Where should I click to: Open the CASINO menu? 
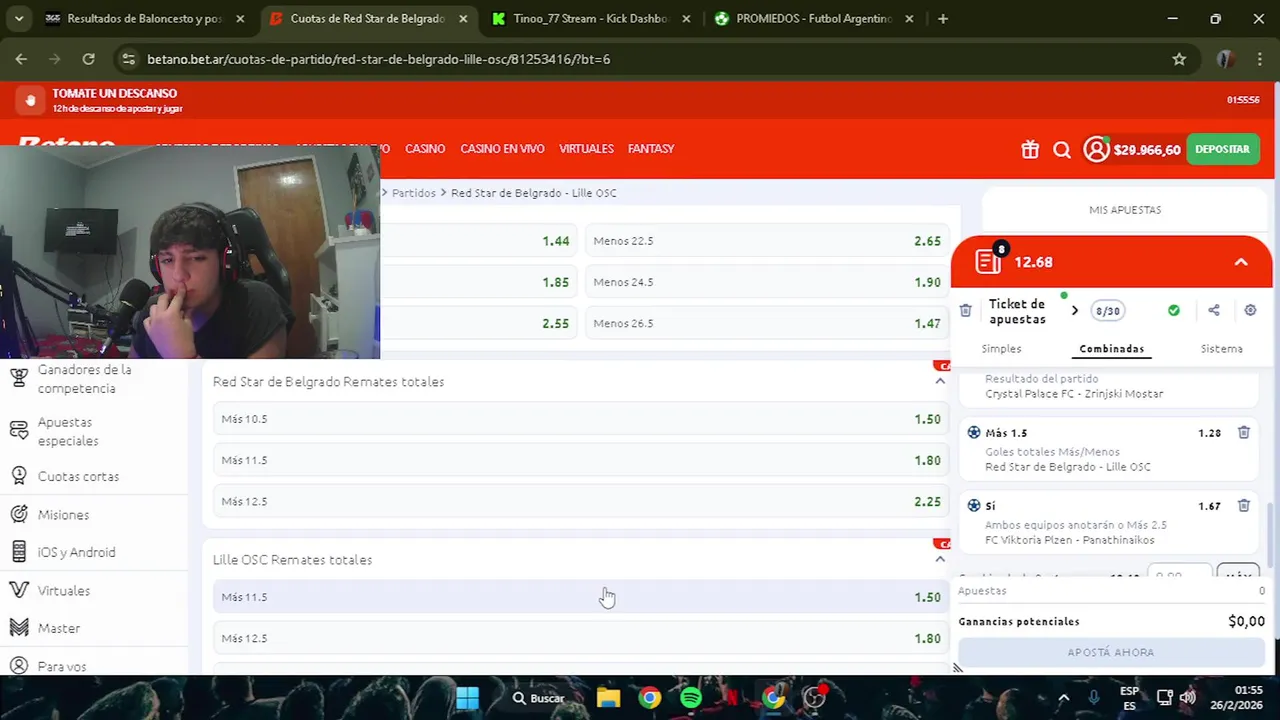425,149
